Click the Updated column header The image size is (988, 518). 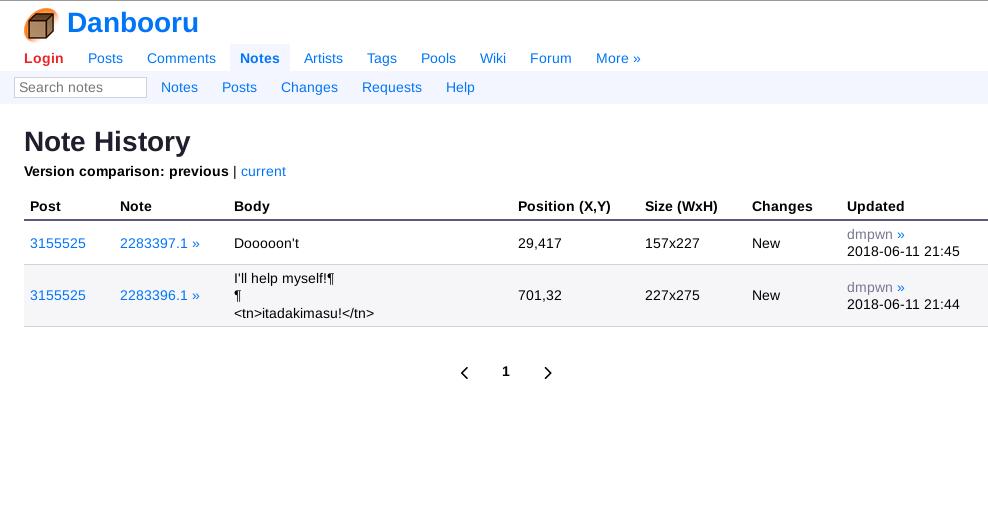pos(876,207)
